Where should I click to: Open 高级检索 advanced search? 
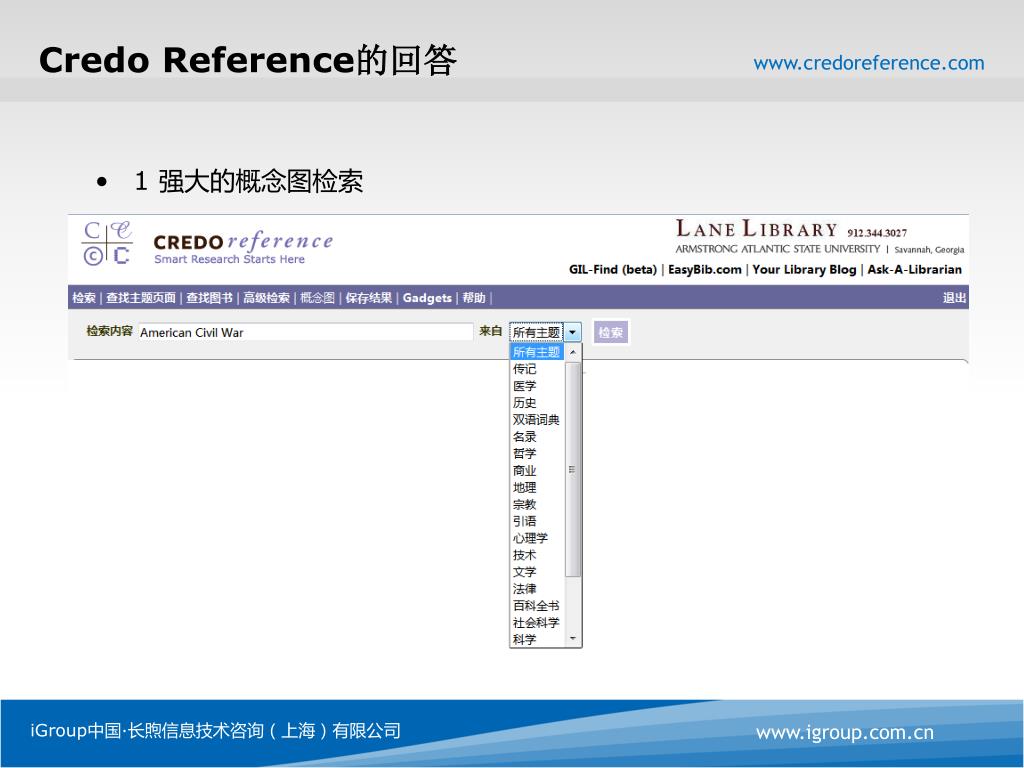point(266,298)
